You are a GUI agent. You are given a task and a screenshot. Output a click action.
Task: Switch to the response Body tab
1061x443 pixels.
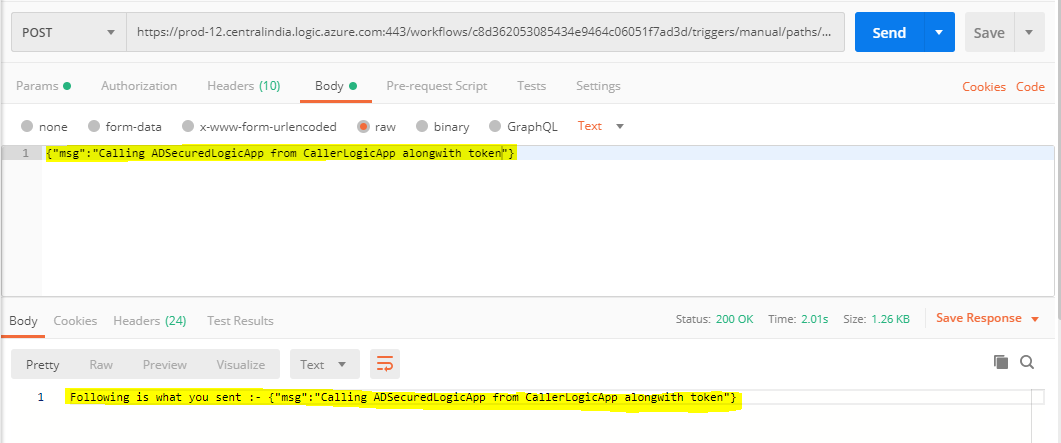(x=23, y=321)
